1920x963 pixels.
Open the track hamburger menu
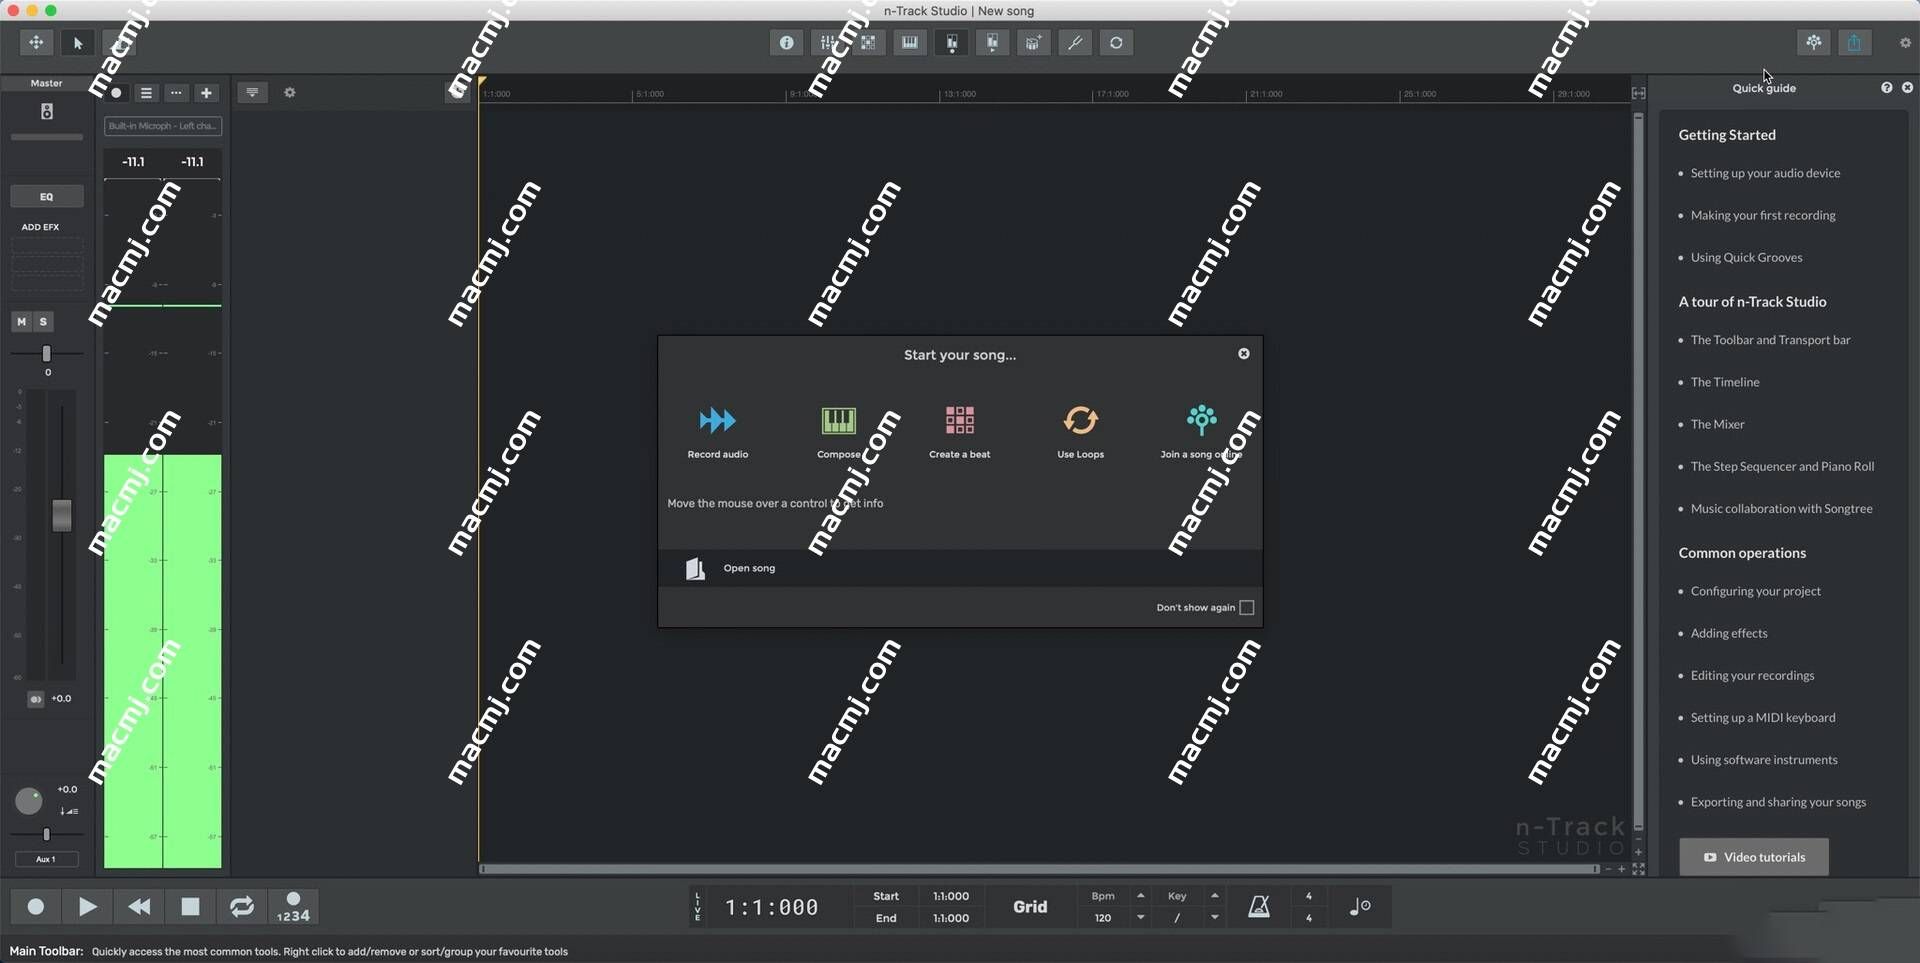click(x=146, y=93)
